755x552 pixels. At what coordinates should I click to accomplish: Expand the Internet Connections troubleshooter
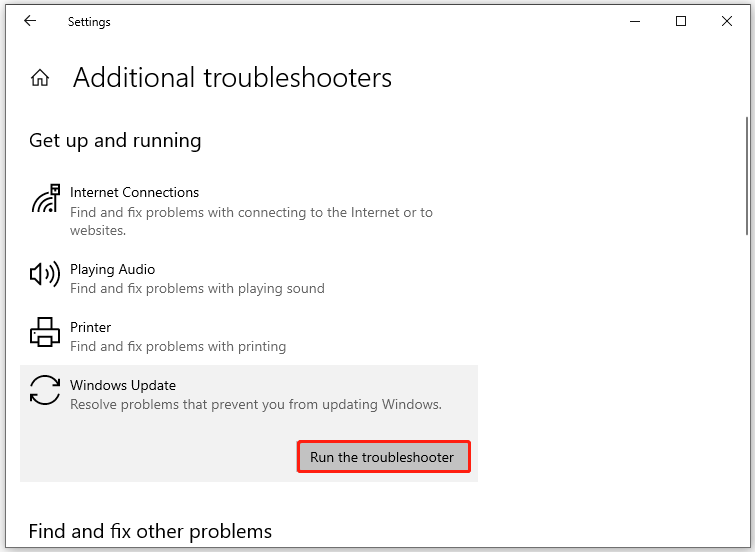coord(248,211)
